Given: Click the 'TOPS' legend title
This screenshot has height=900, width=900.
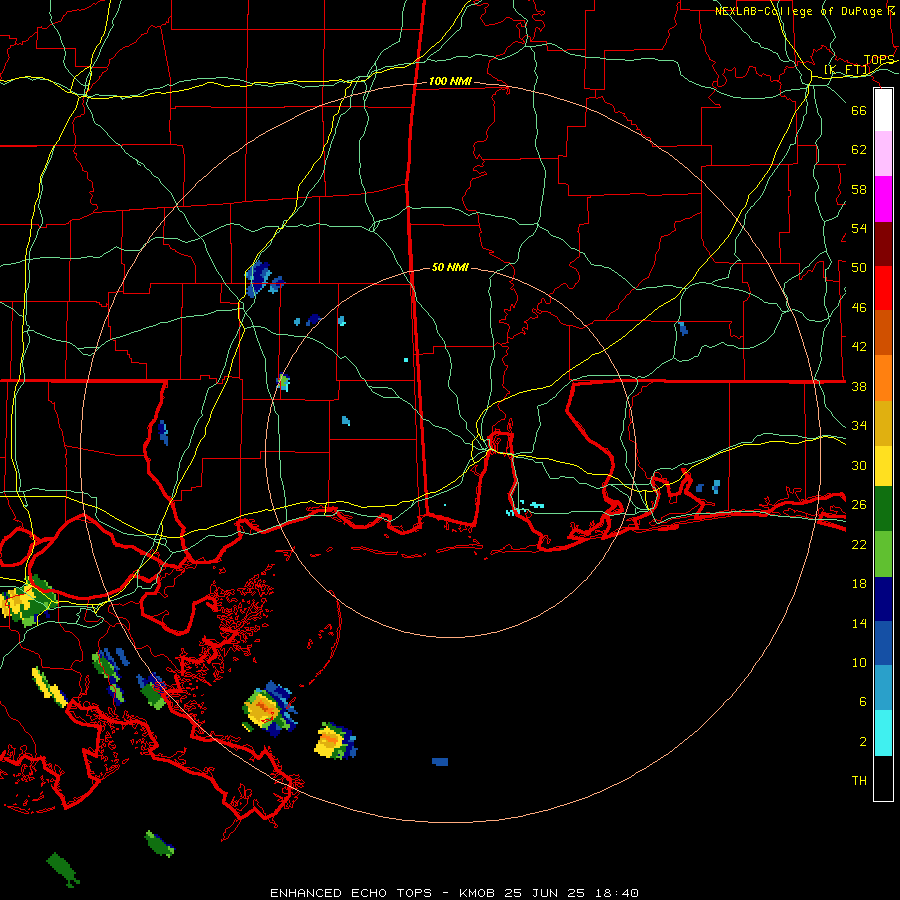Looking at the screenshot, I should (x=879, y=60).
